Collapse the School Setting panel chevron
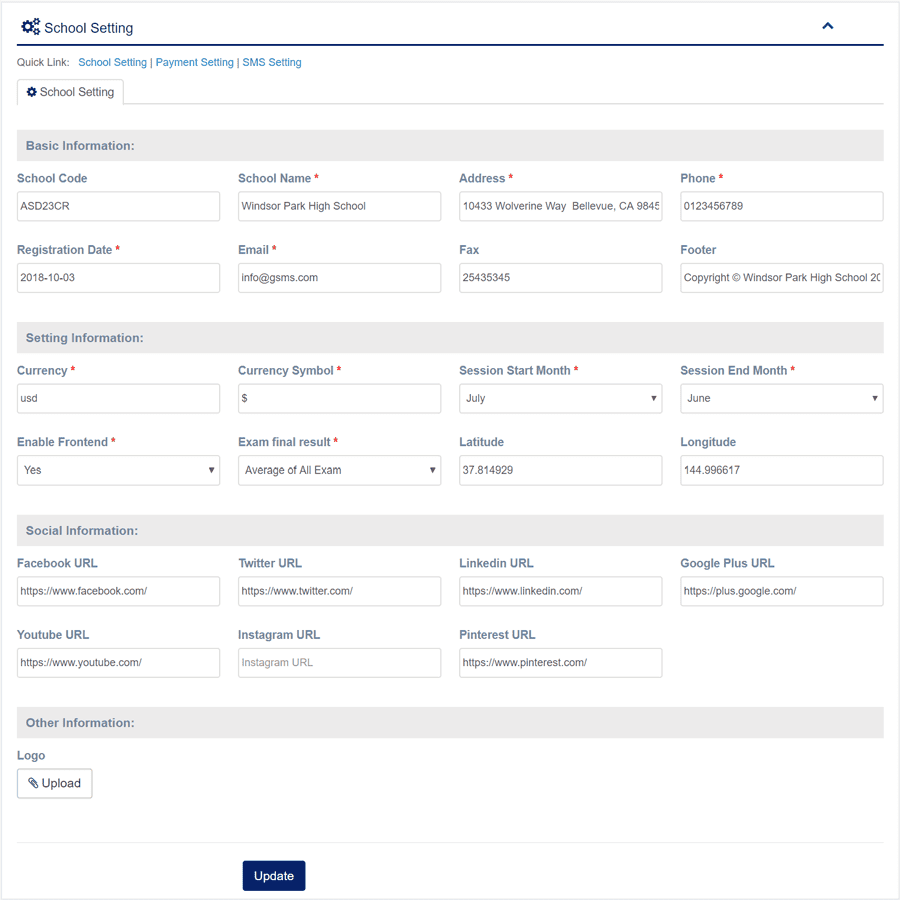Screen dimensions: 900x900 [x=827, y=26]
